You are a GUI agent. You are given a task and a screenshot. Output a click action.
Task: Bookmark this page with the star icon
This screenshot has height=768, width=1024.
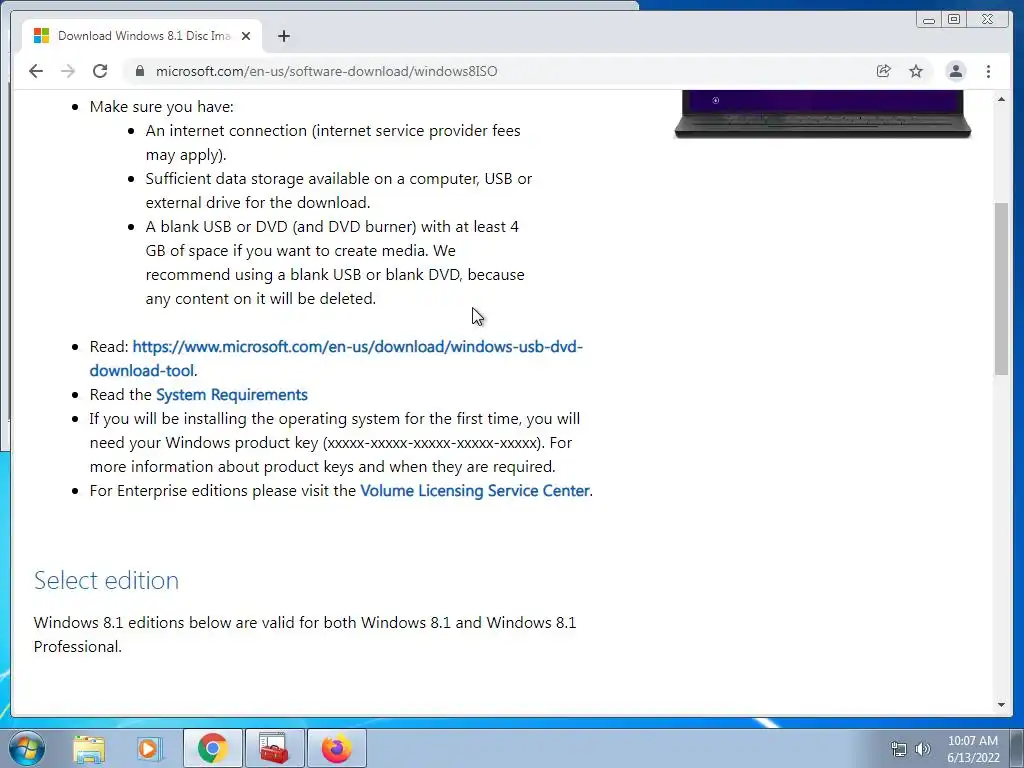(x=916, y=71)
